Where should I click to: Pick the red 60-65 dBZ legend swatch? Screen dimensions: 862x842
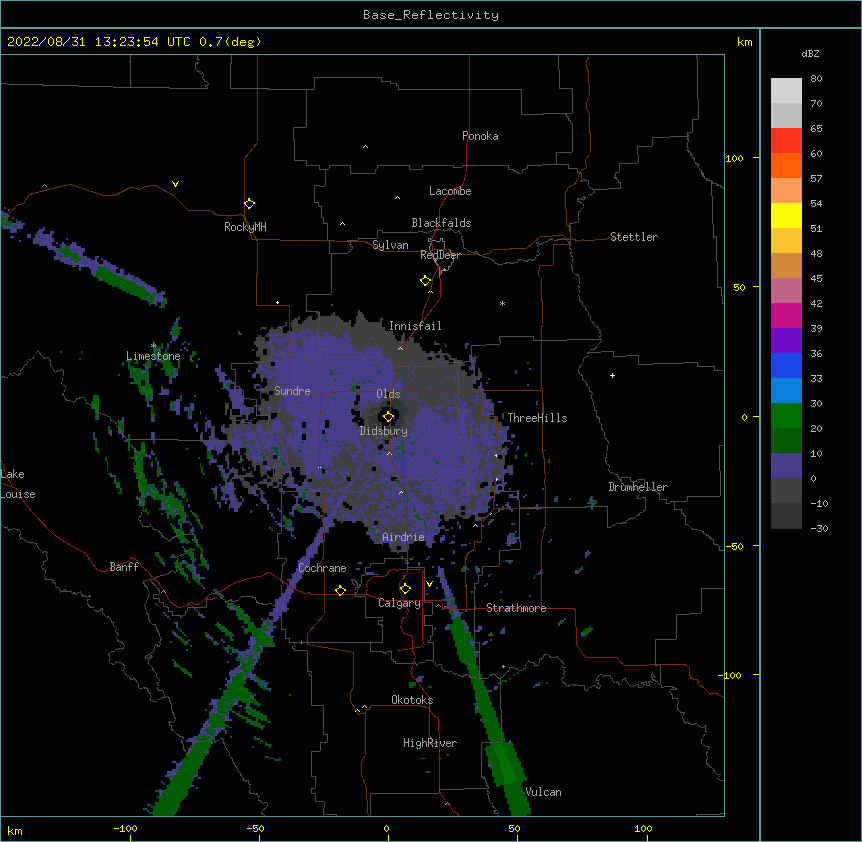pyautogui.click(x=786, y=141)
